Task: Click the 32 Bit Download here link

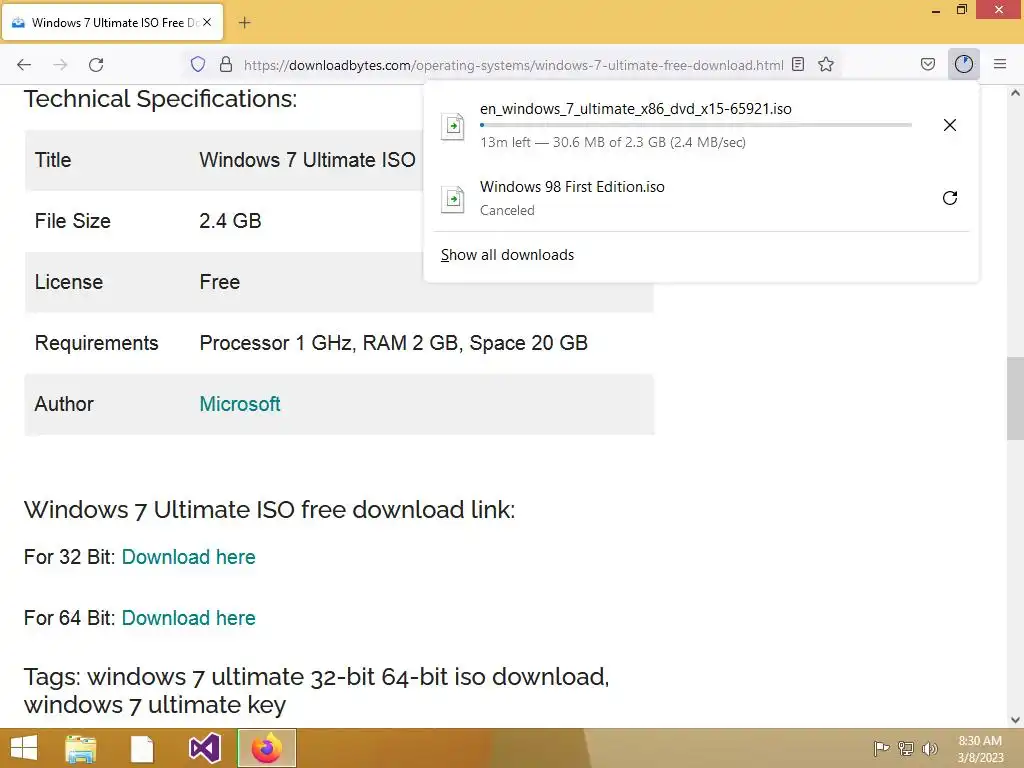Action: [x=188, y=557]
